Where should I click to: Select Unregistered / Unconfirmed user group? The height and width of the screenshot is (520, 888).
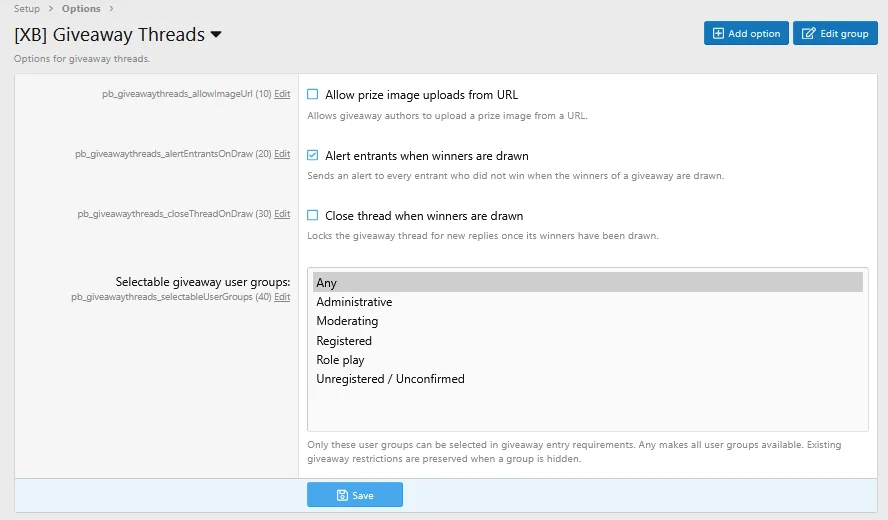coord(588,379)
